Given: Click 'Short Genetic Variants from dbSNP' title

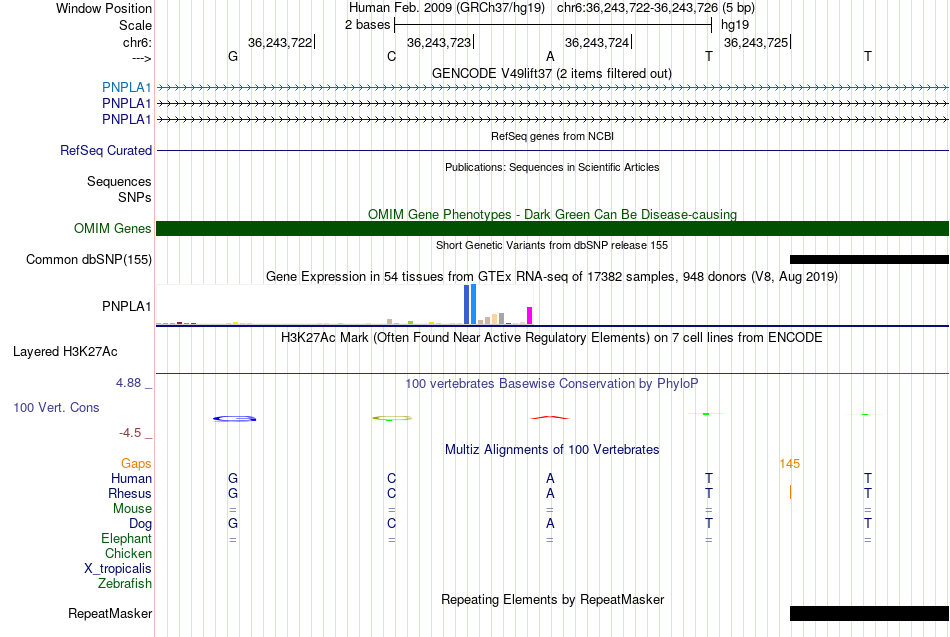Looking at the screenshot, I should pos(552,245).
